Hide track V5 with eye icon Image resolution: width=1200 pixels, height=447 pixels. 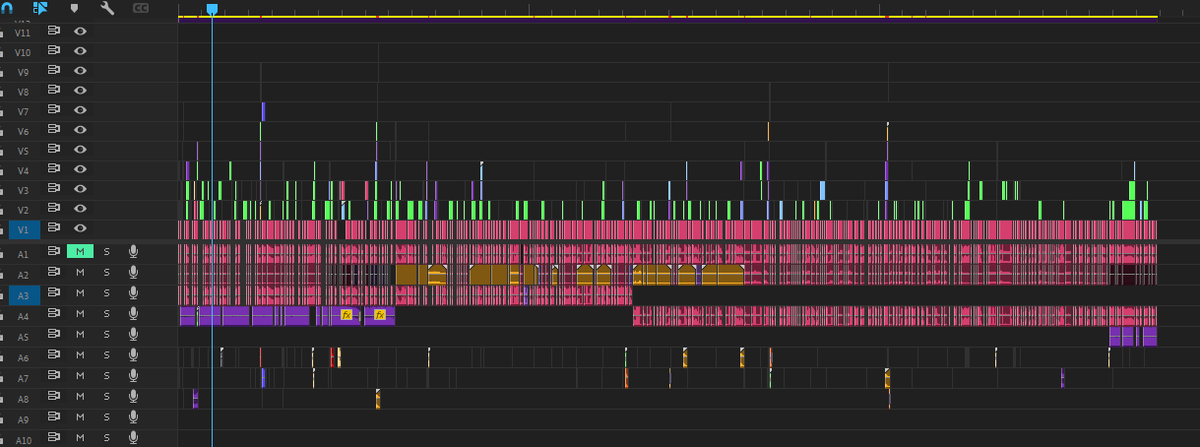(80, 149)
